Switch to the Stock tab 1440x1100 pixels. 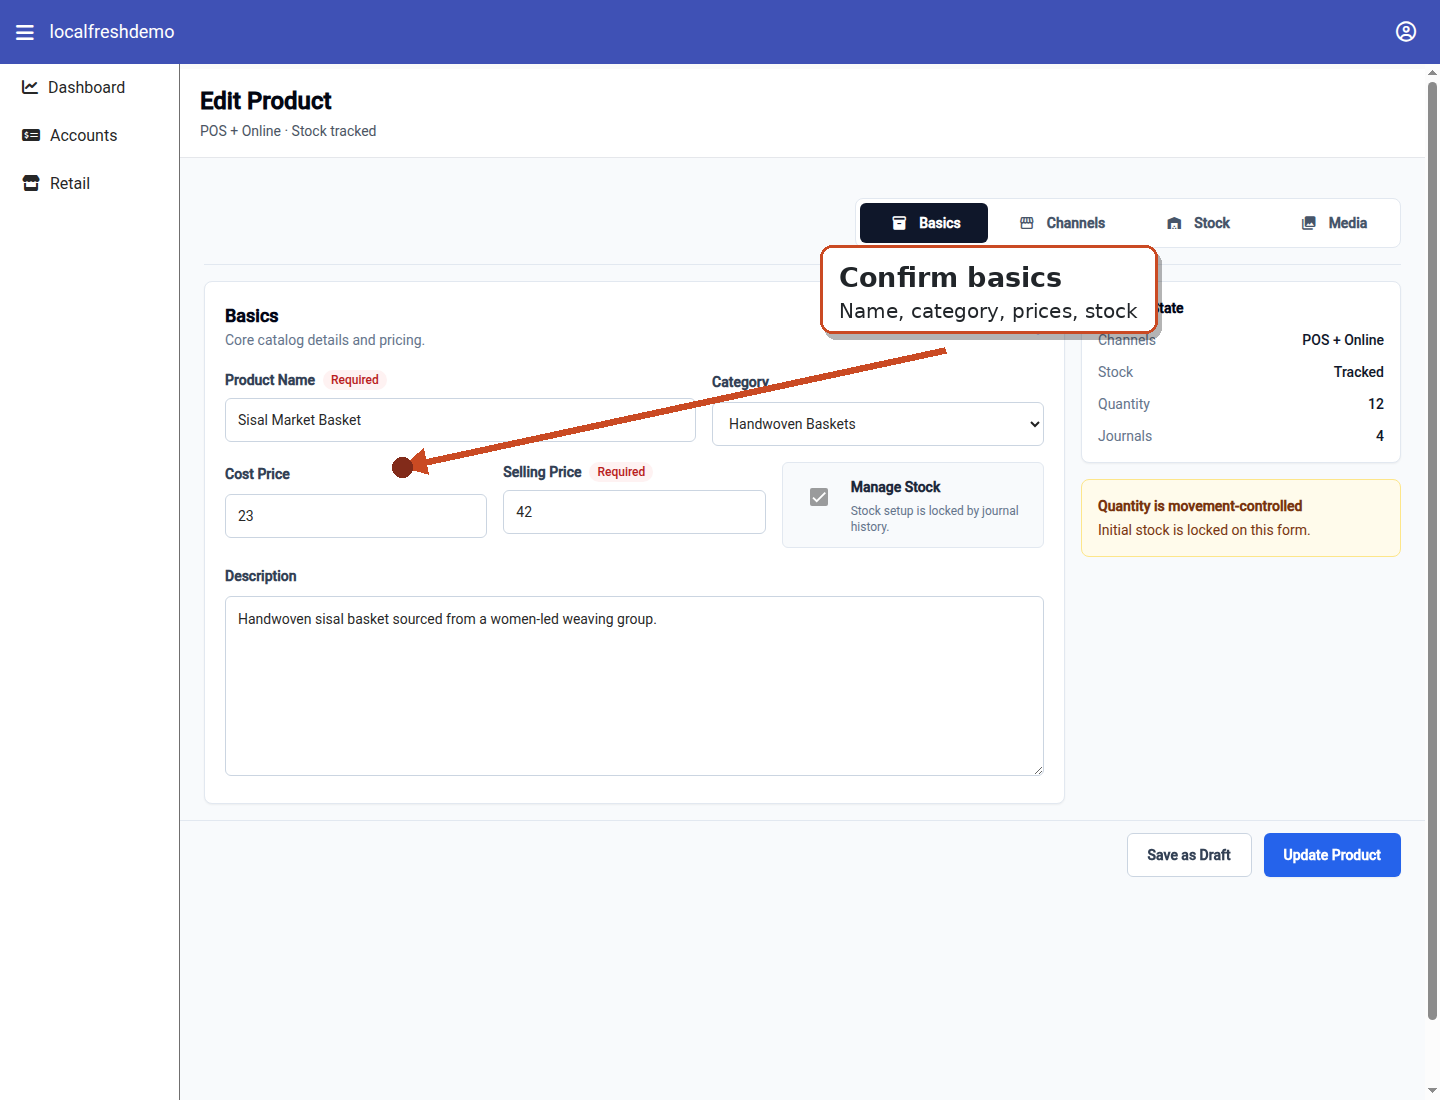(x=1198, y=223)
